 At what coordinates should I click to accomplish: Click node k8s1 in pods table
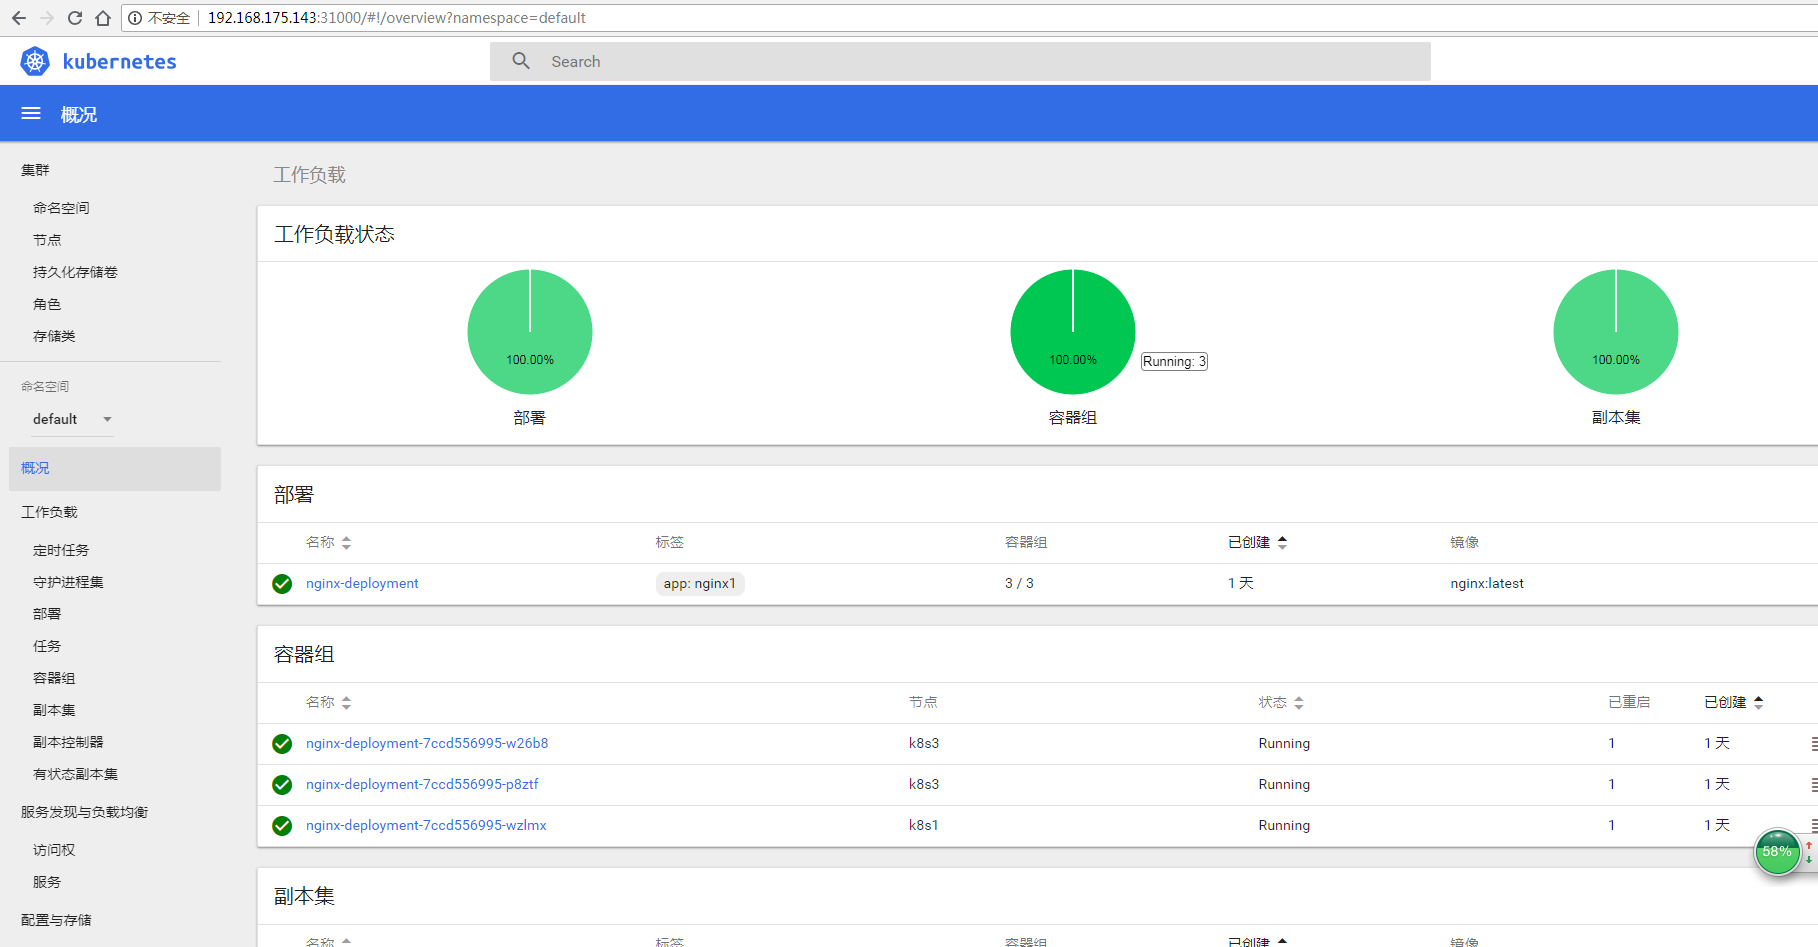(924, 825)
